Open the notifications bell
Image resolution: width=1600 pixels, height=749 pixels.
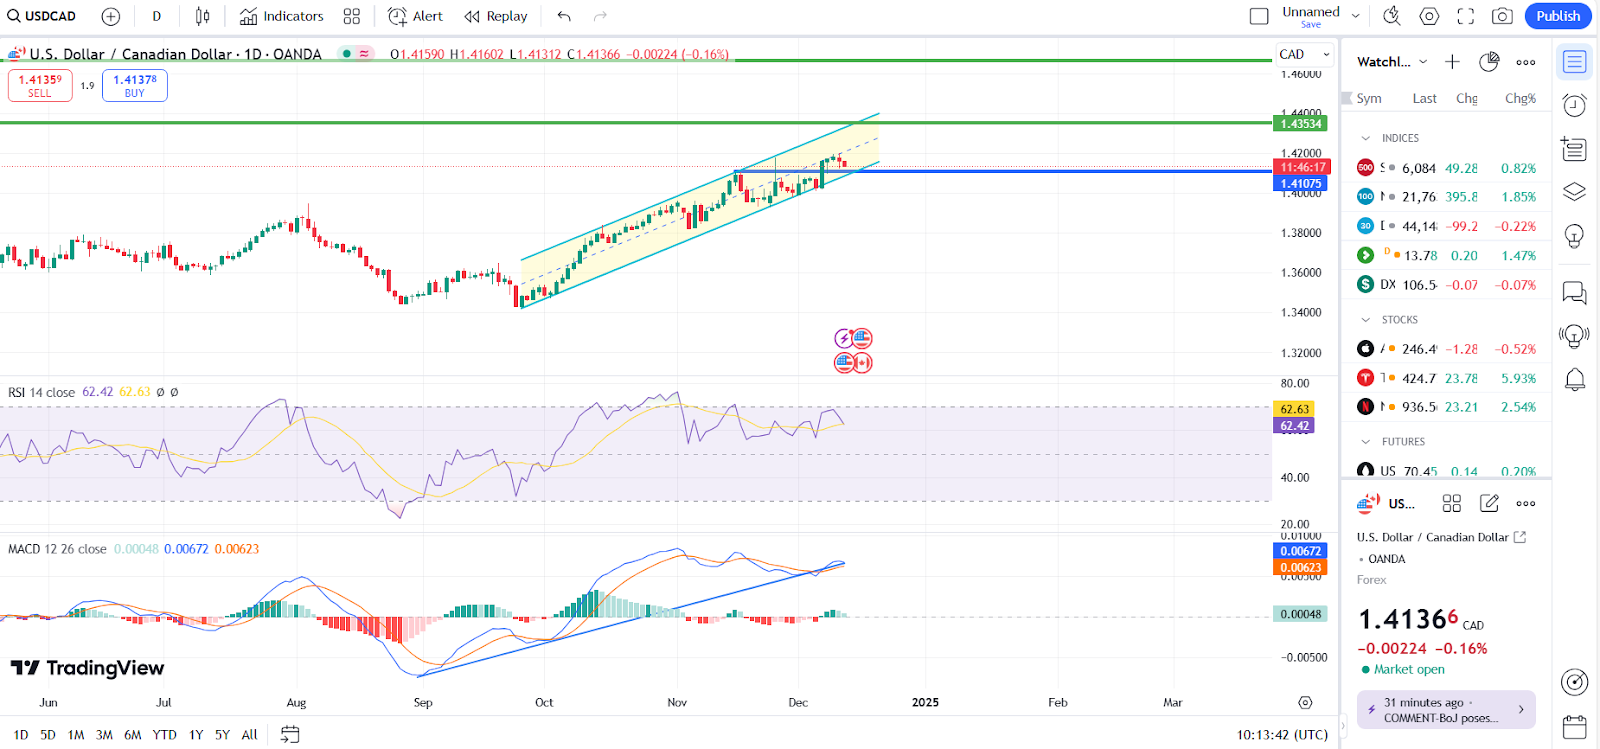click(1574, 380)
